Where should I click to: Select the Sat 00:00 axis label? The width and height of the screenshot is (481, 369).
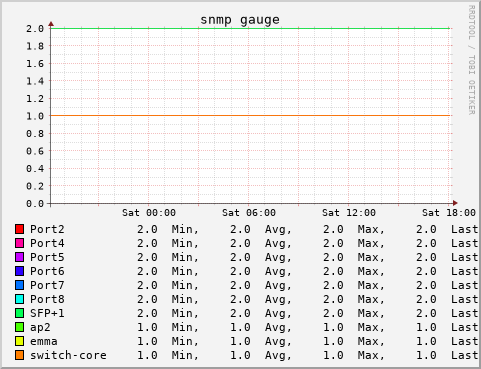point(149,213)
